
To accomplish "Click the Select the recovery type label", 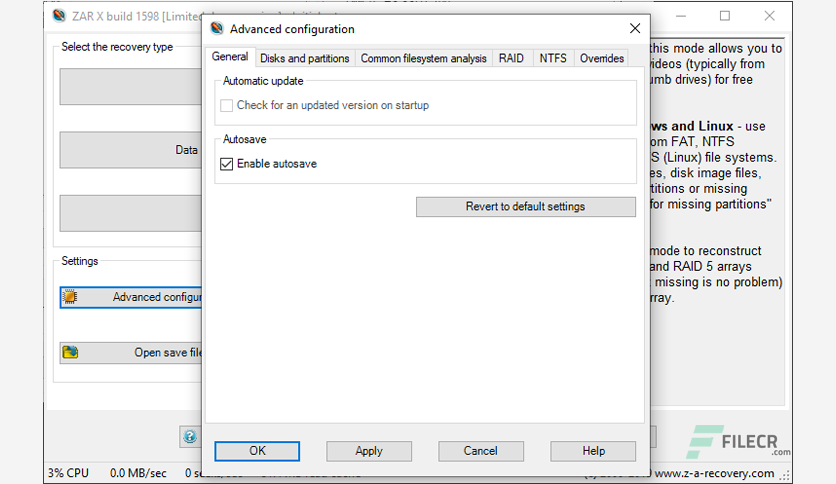I will click(117, 47).
